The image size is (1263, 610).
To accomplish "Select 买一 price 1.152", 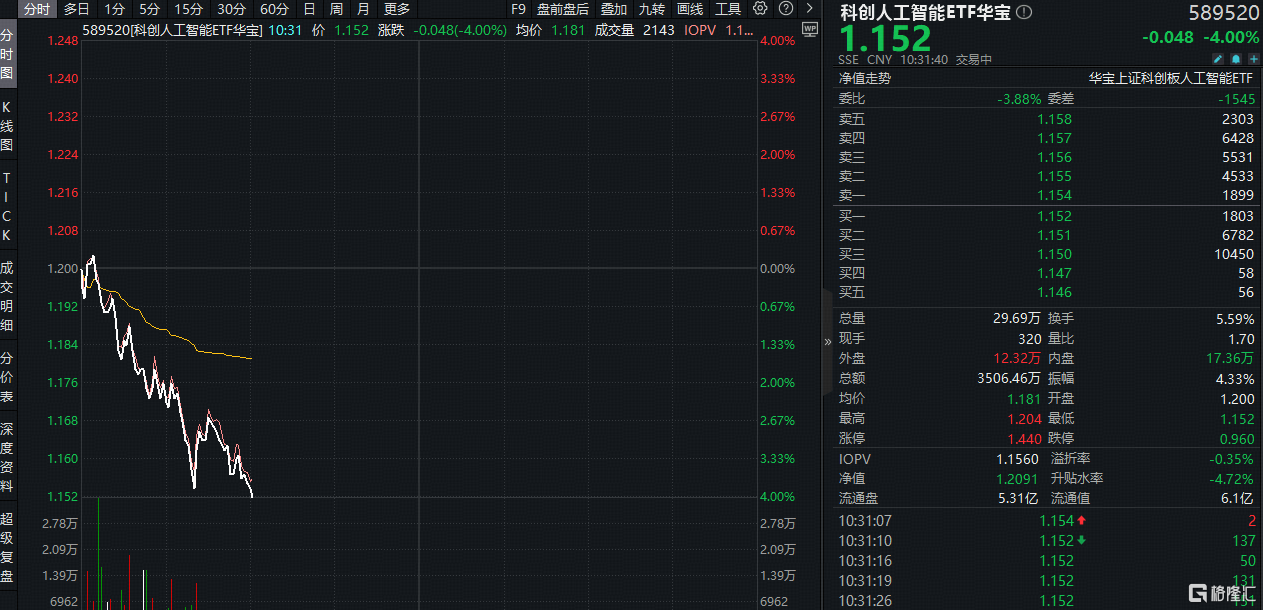I will pyautogui.click(x=1054, y=216).
